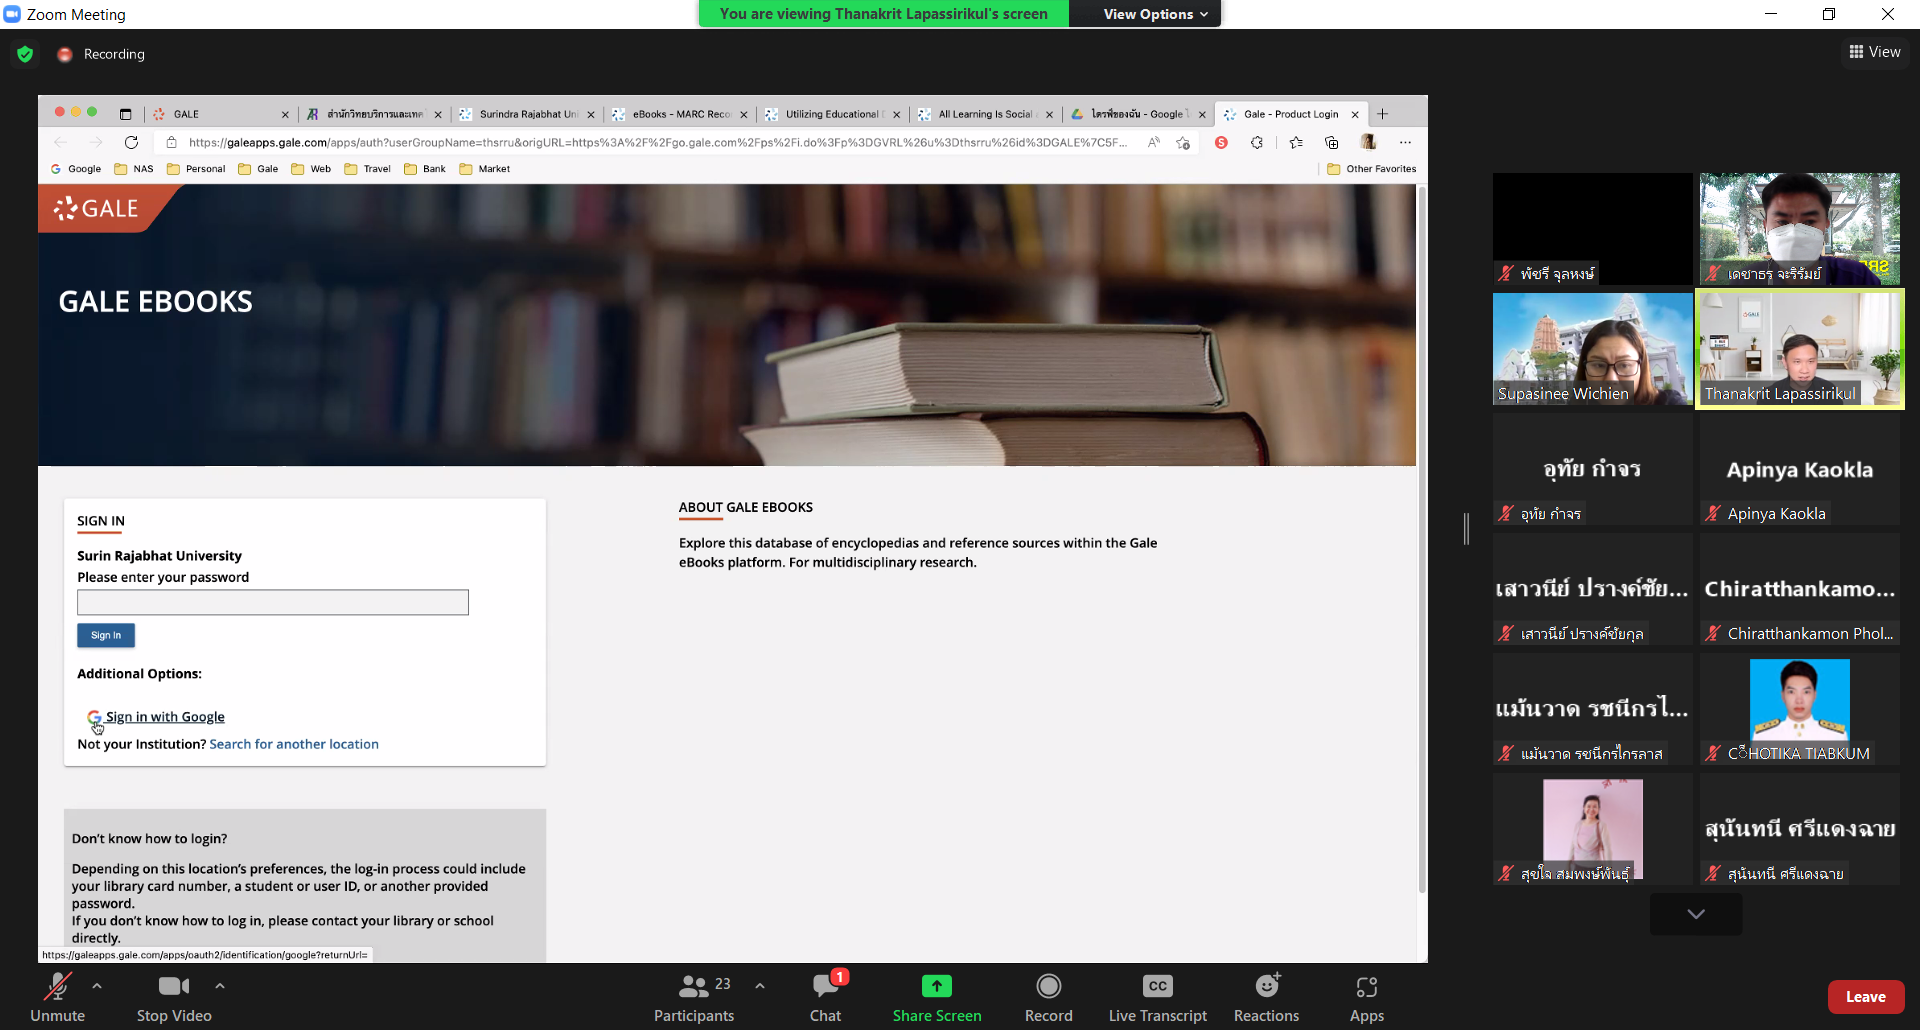Open the Zoom Apps panel
Screen dimensions: 1920x1030
coord(1366,997)
